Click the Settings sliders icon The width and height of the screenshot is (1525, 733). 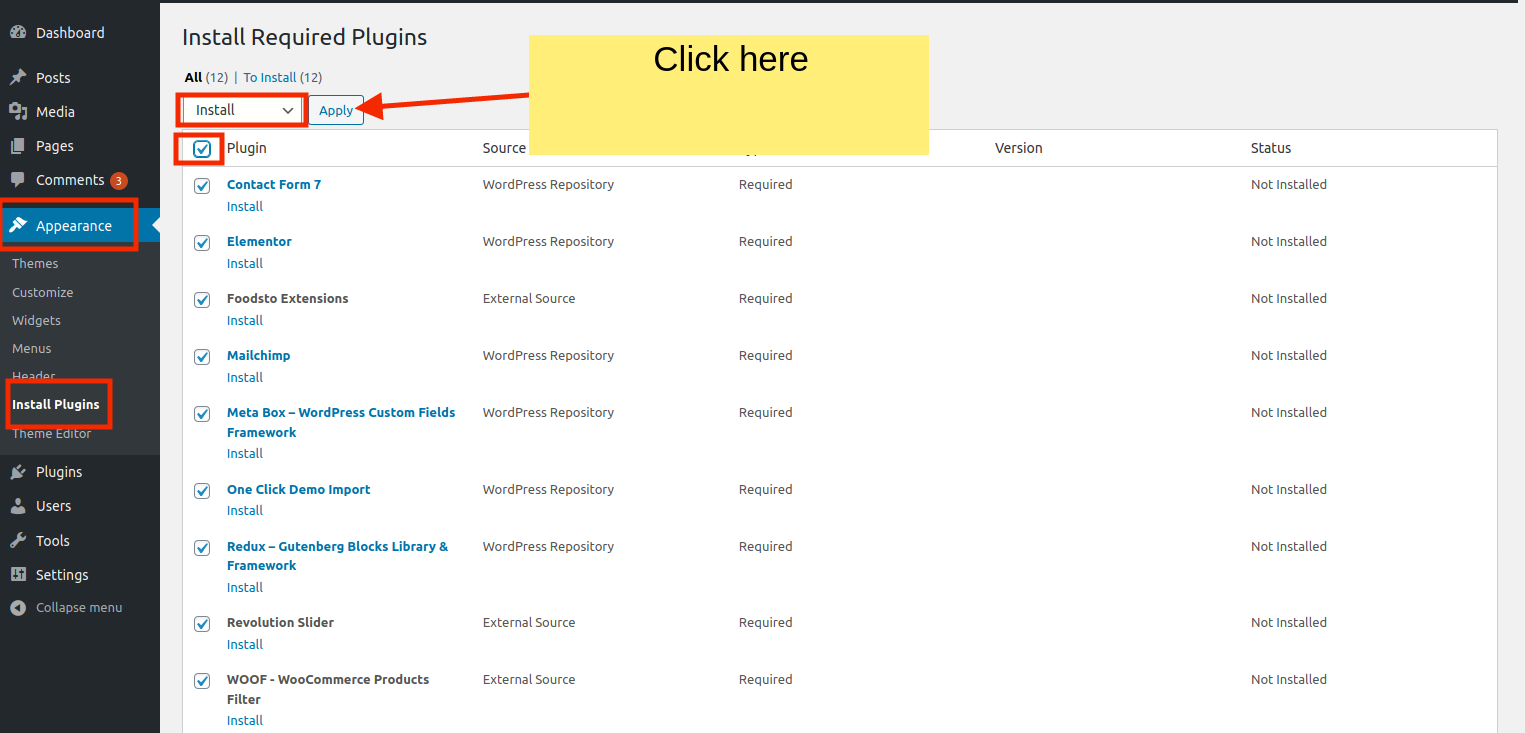tap(18, 575)
